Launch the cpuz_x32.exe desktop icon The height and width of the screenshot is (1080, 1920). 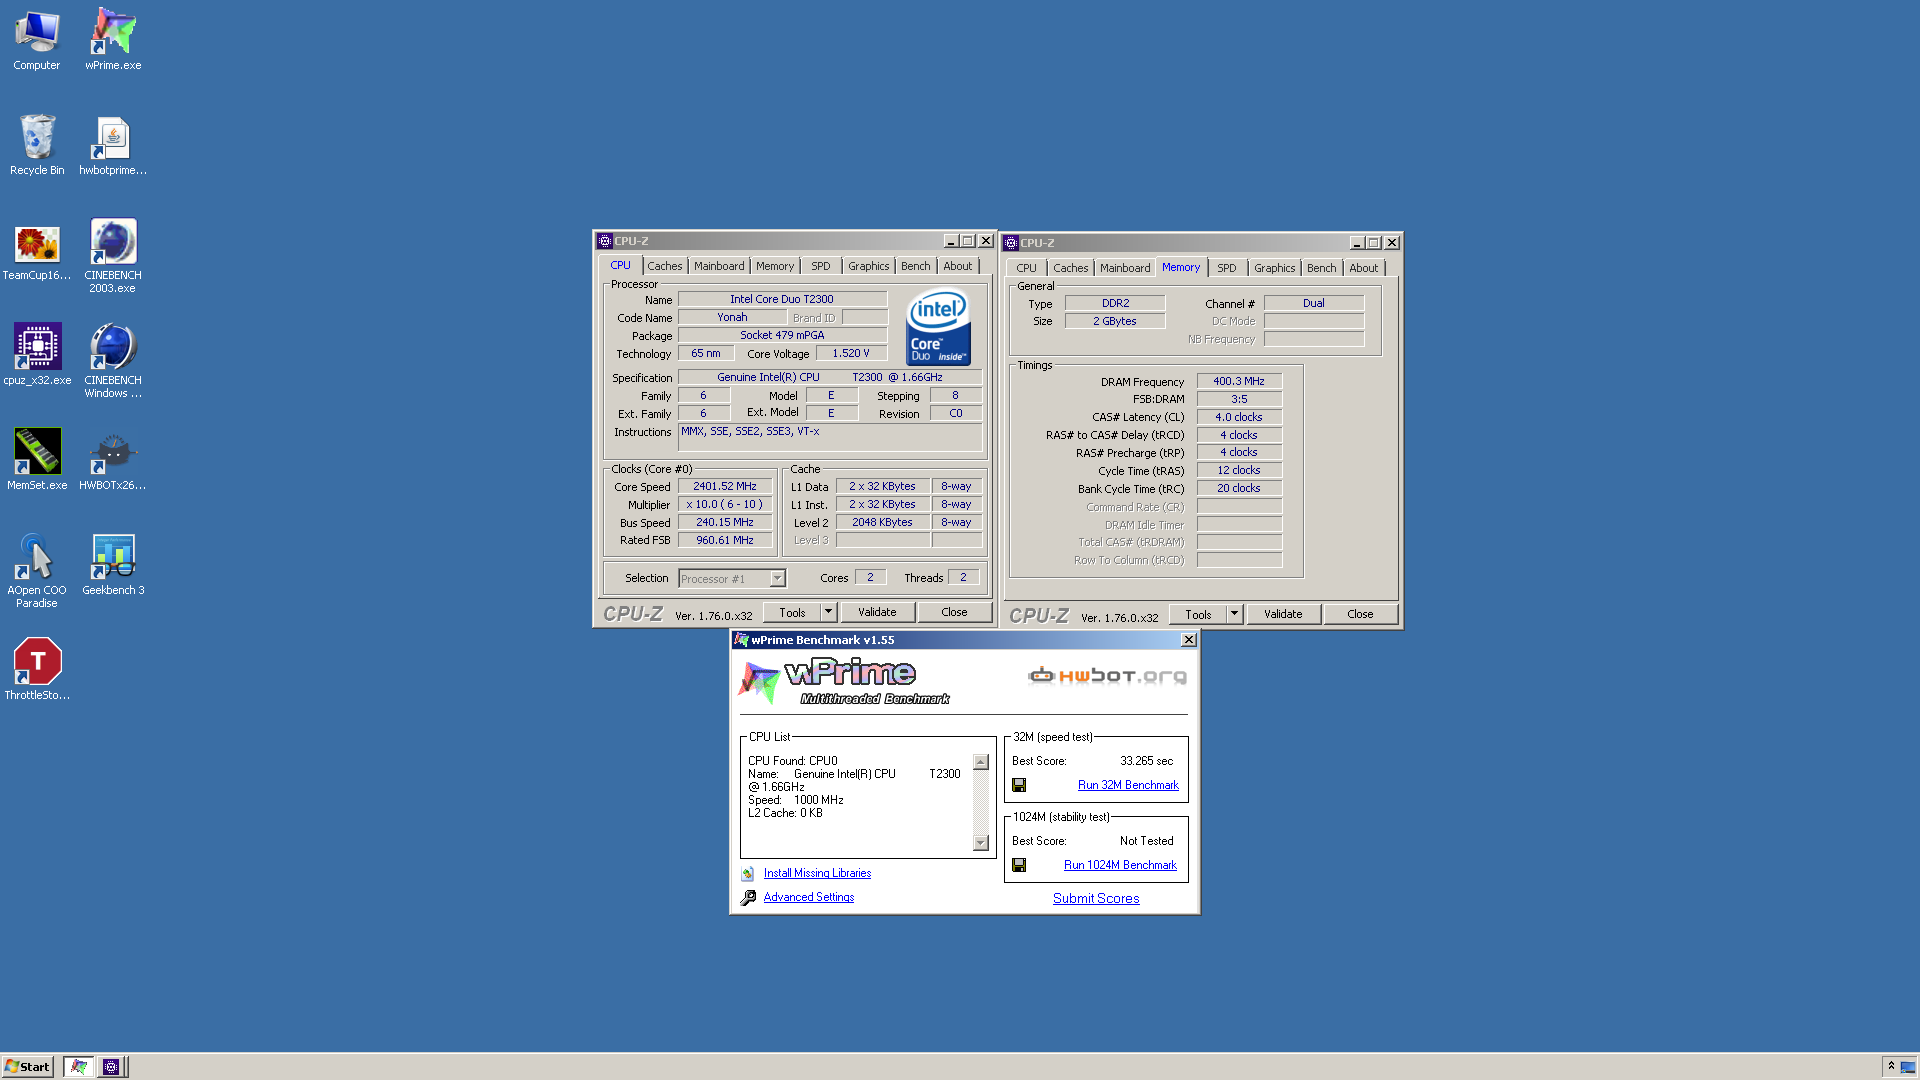point(37,355)
